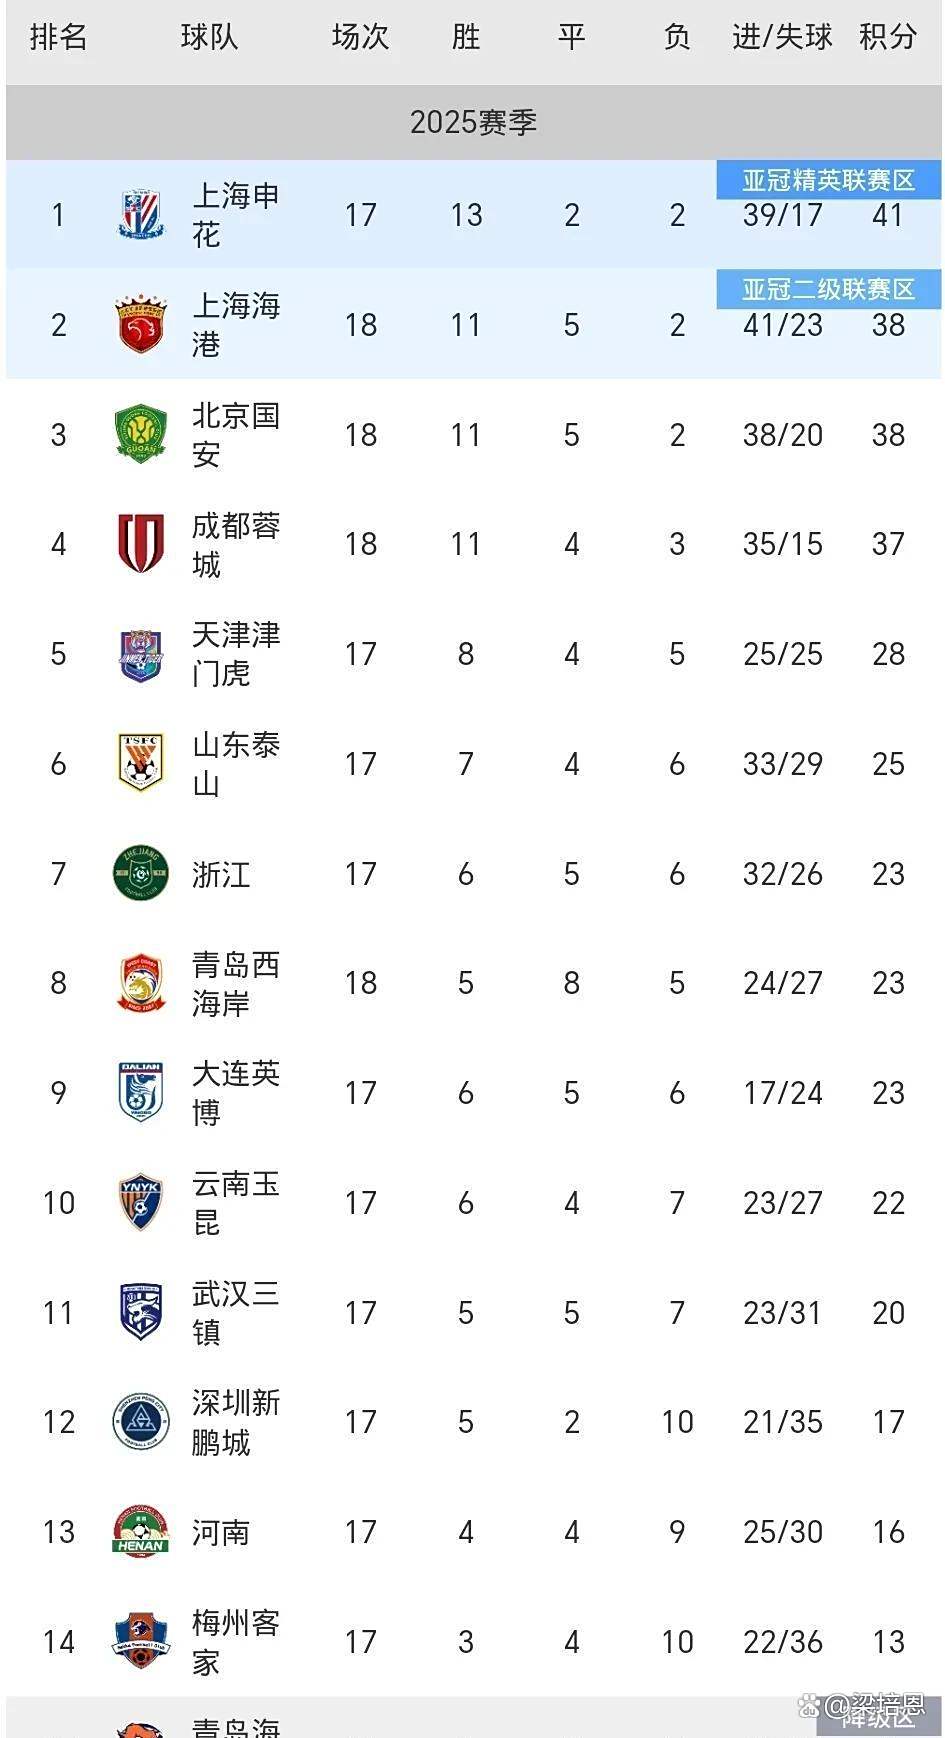Tap the Beijing Guoan green badge
Viewport: 945px width, 1738px height.
pos(140,434)
